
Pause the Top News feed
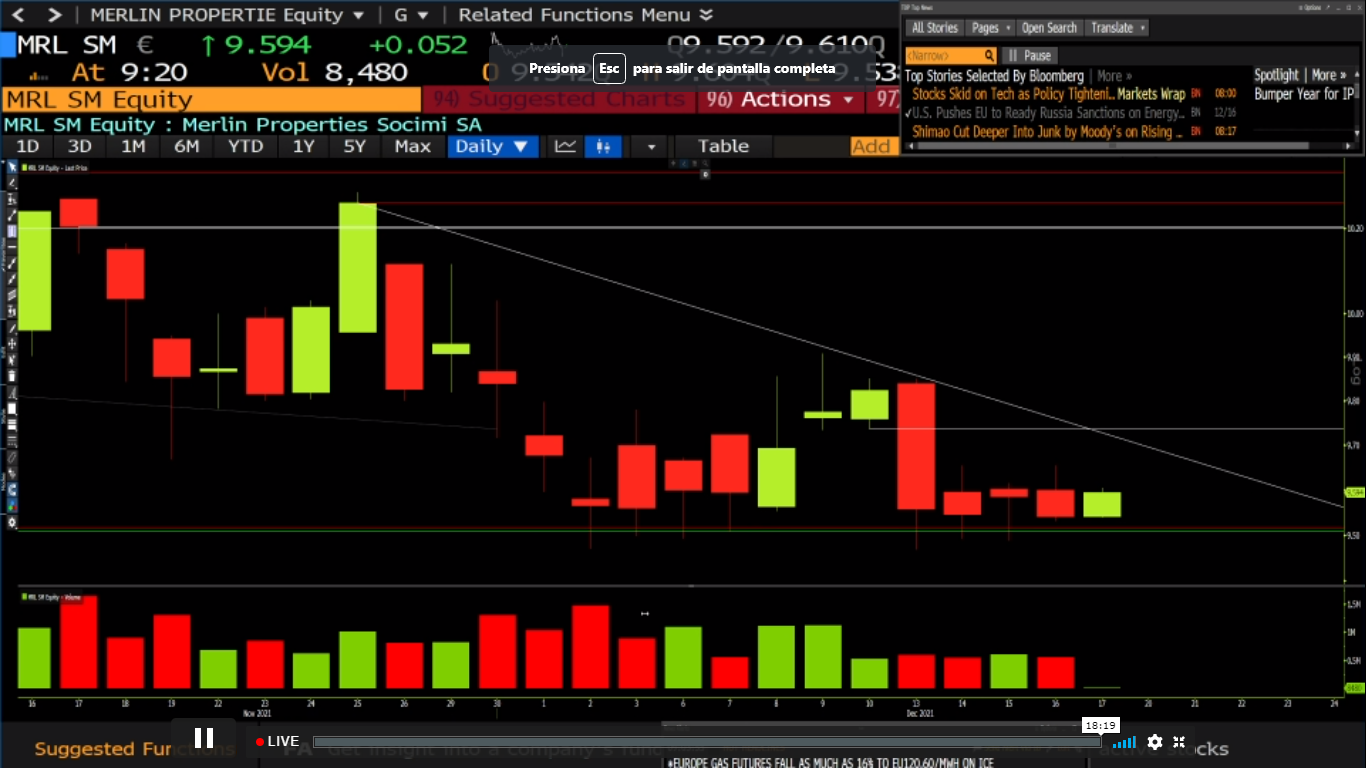[x=1029, y=56]
